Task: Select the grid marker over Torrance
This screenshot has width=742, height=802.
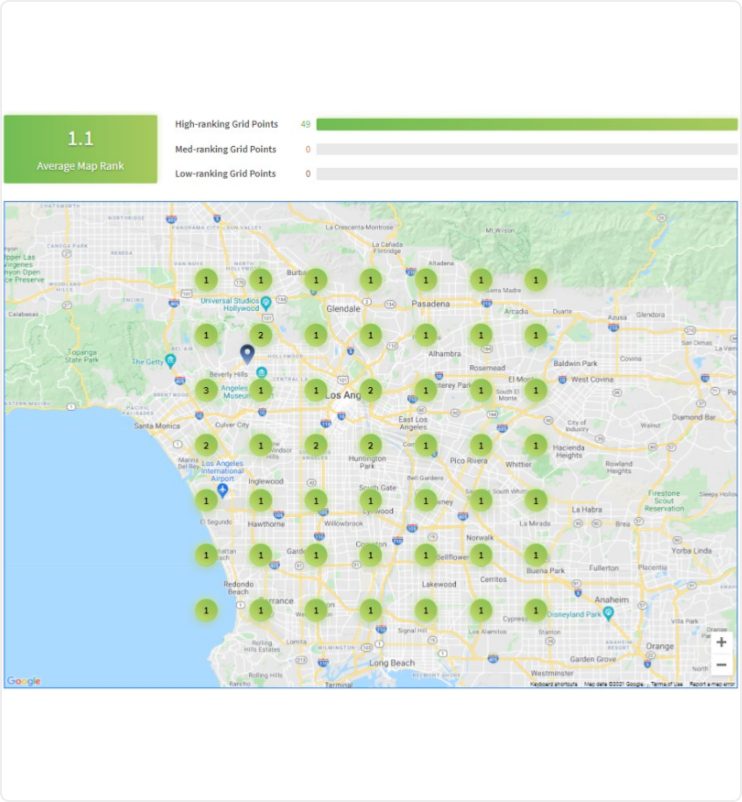Action: (261, 610)
